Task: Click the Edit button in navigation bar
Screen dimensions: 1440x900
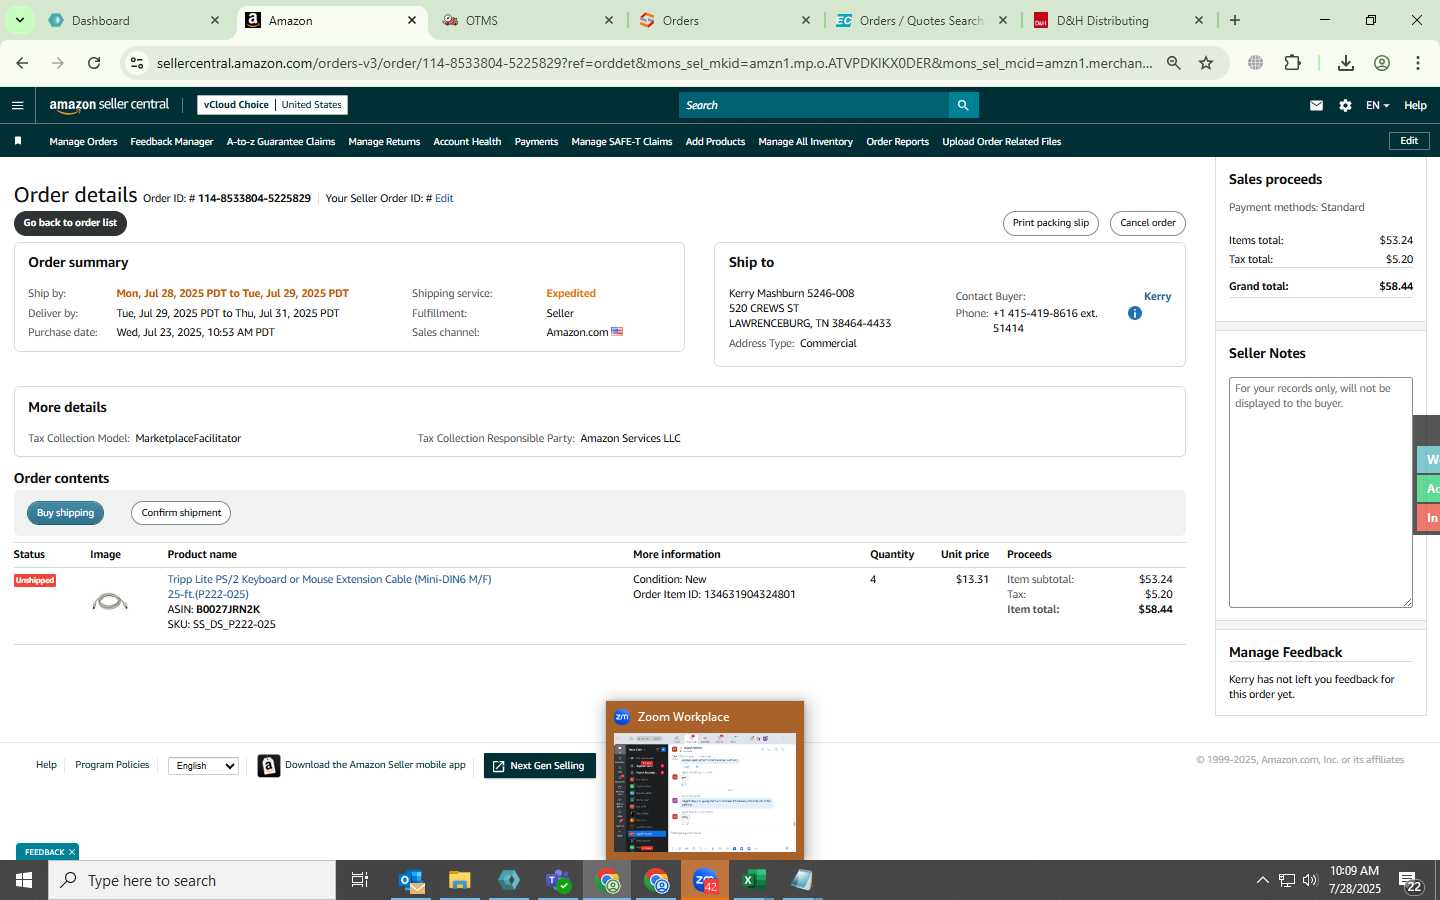Action: [x=1409, y=141]
